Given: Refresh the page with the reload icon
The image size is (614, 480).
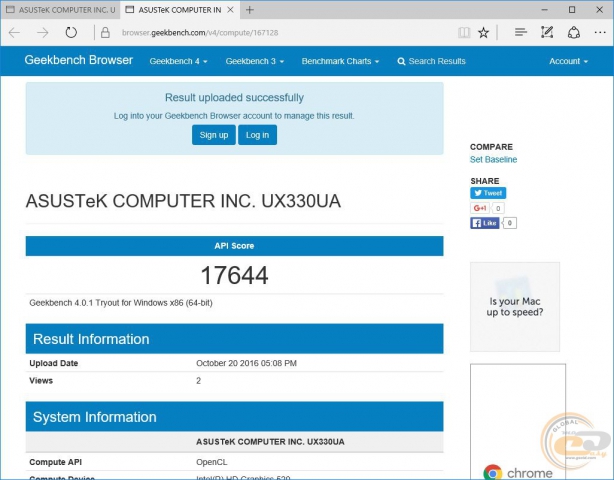Looking at the screenshot, I should (x=71, y=32).
